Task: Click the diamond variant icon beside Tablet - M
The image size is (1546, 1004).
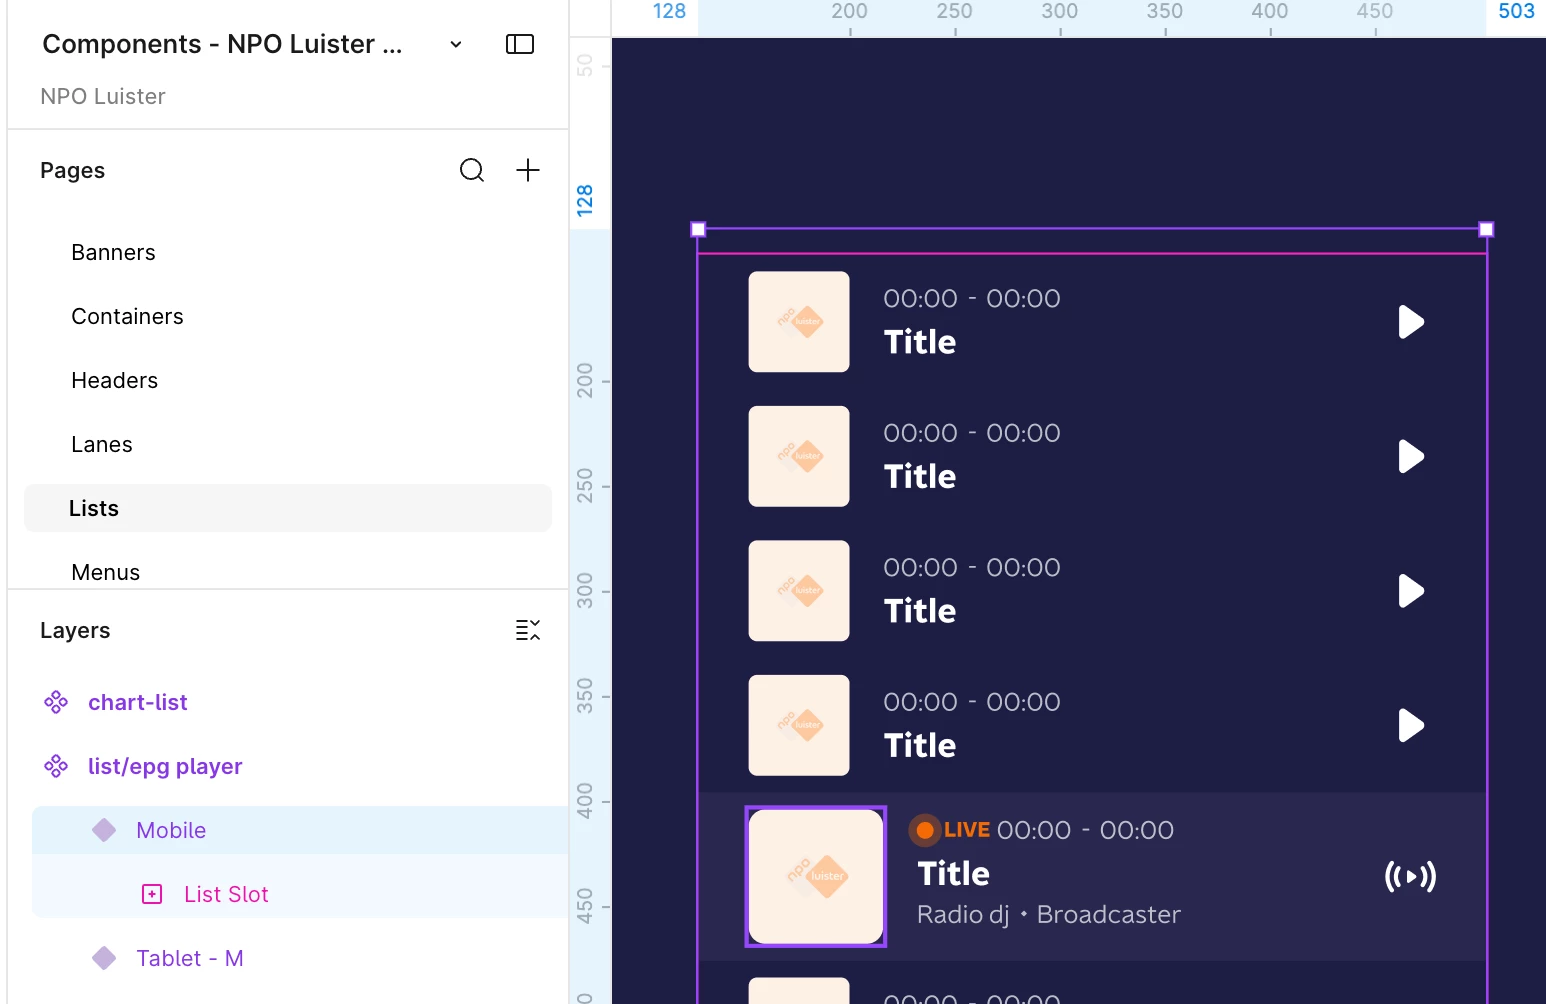Action: point(104,958)
